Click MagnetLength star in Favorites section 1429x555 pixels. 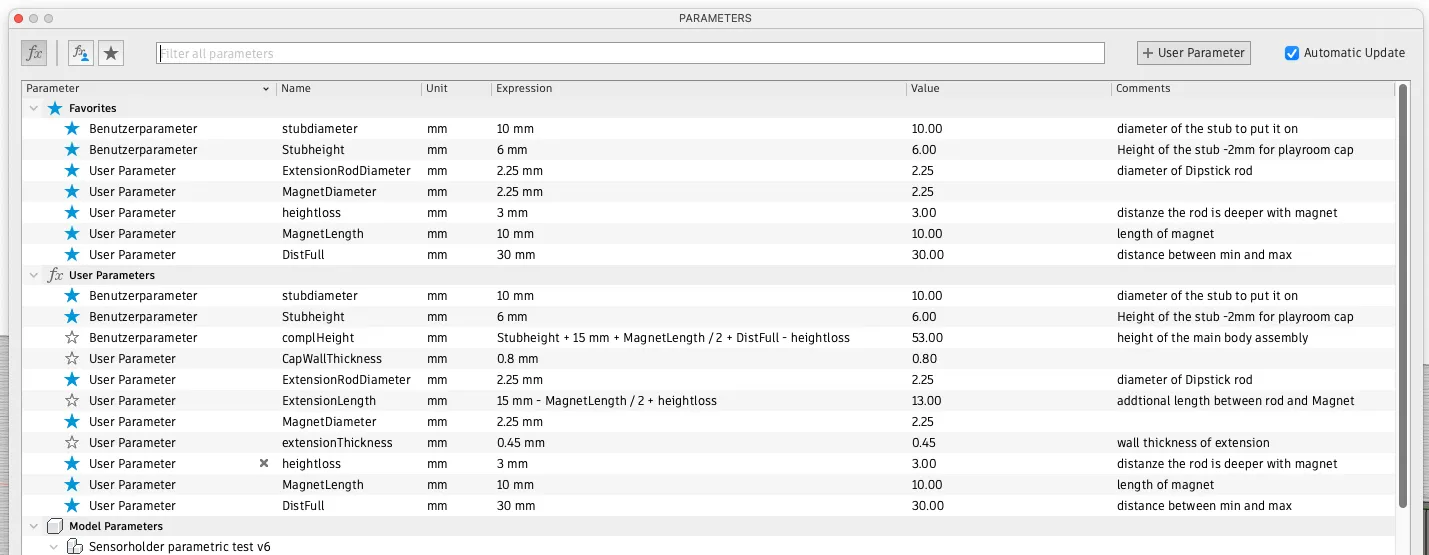(x=72, y=234)
